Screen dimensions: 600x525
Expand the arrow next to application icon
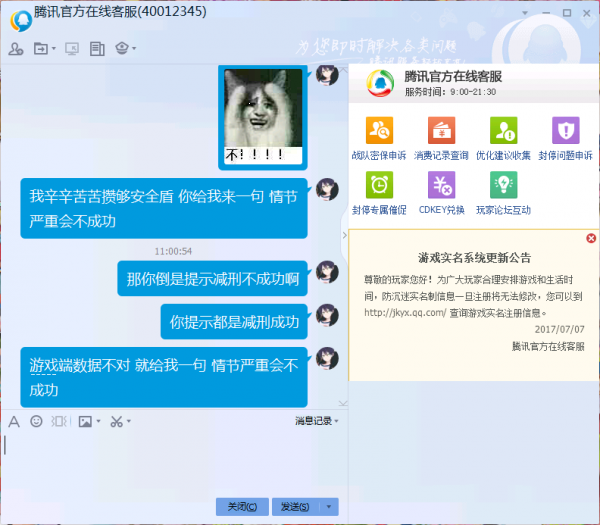click(x=134, y=48)
